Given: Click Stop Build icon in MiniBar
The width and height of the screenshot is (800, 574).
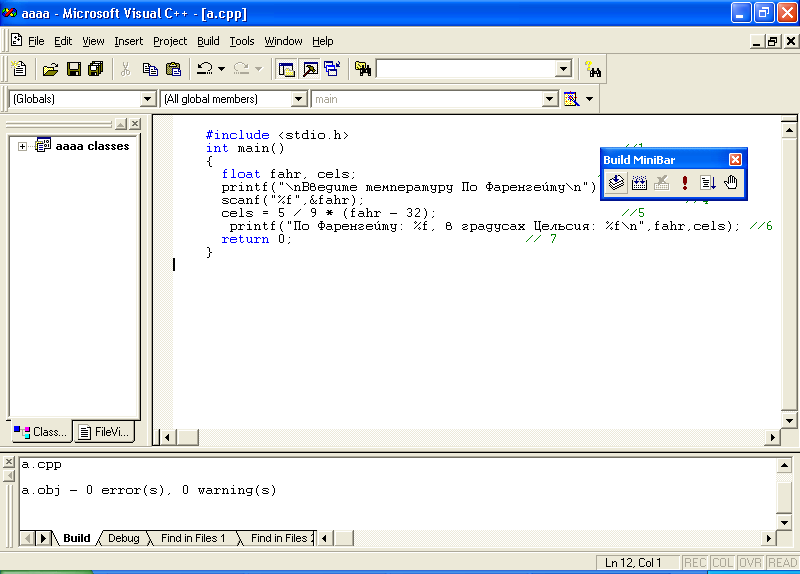Looking at the screenshot, I should click(x=662, y=182).
